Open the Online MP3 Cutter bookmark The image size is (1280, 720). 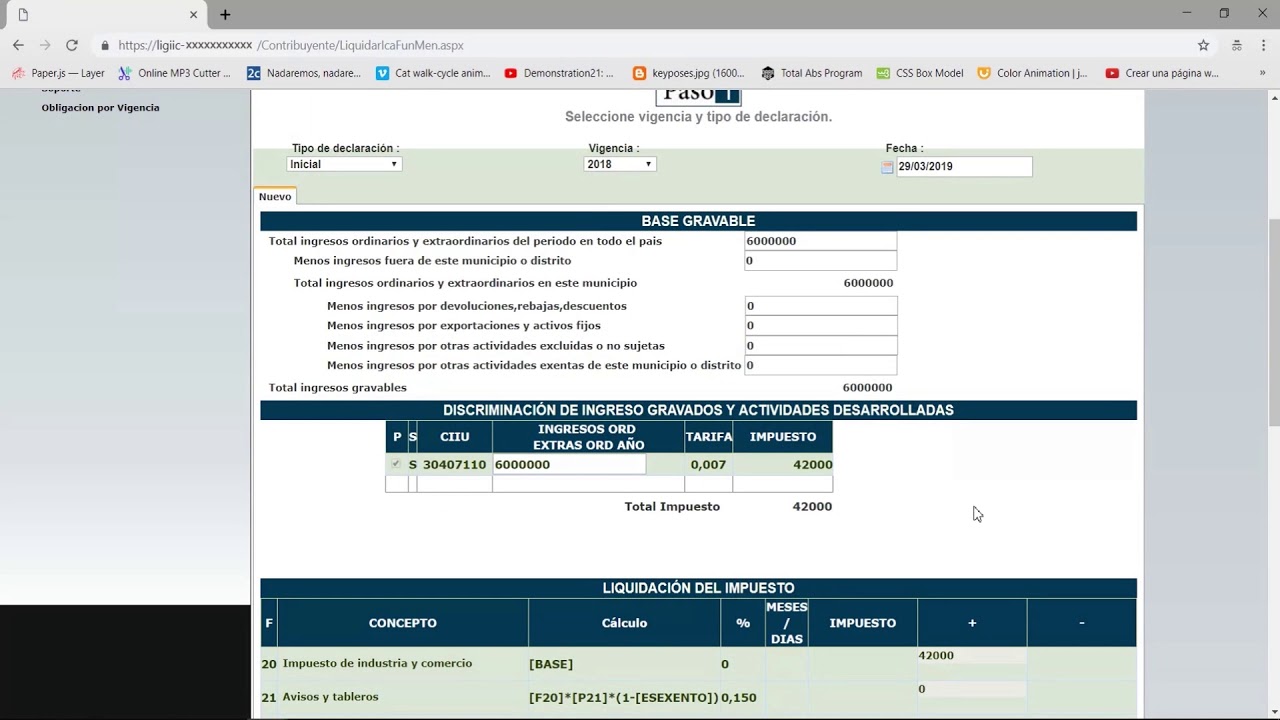pyautogui.click(x=174, y=73)
